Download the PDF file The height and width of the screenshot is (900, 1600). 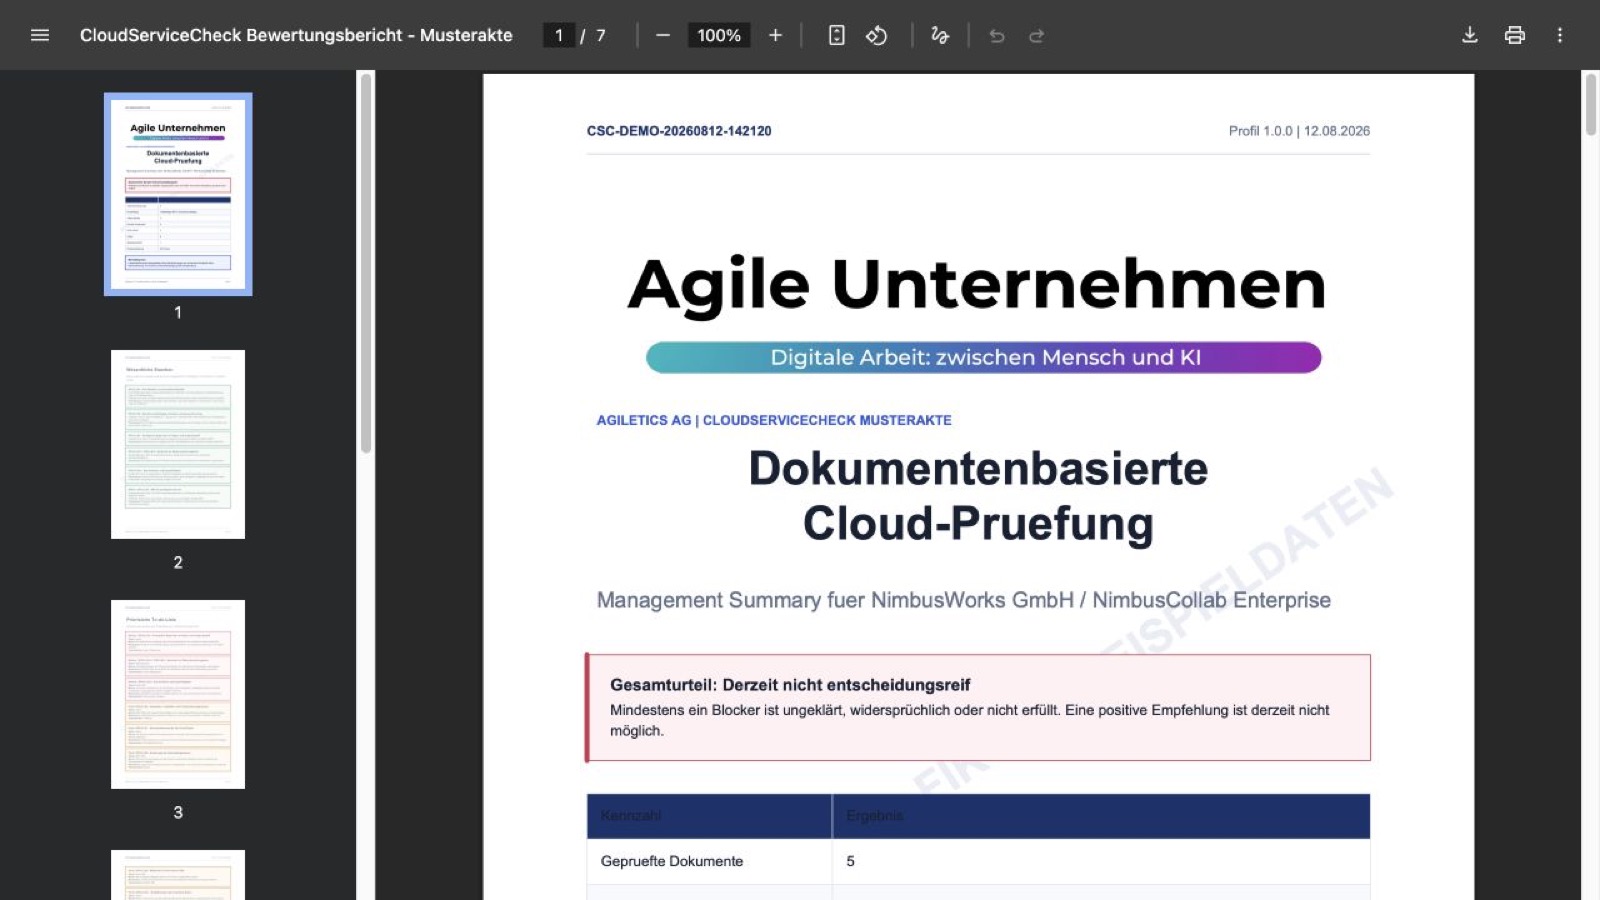coord(1470,35)
